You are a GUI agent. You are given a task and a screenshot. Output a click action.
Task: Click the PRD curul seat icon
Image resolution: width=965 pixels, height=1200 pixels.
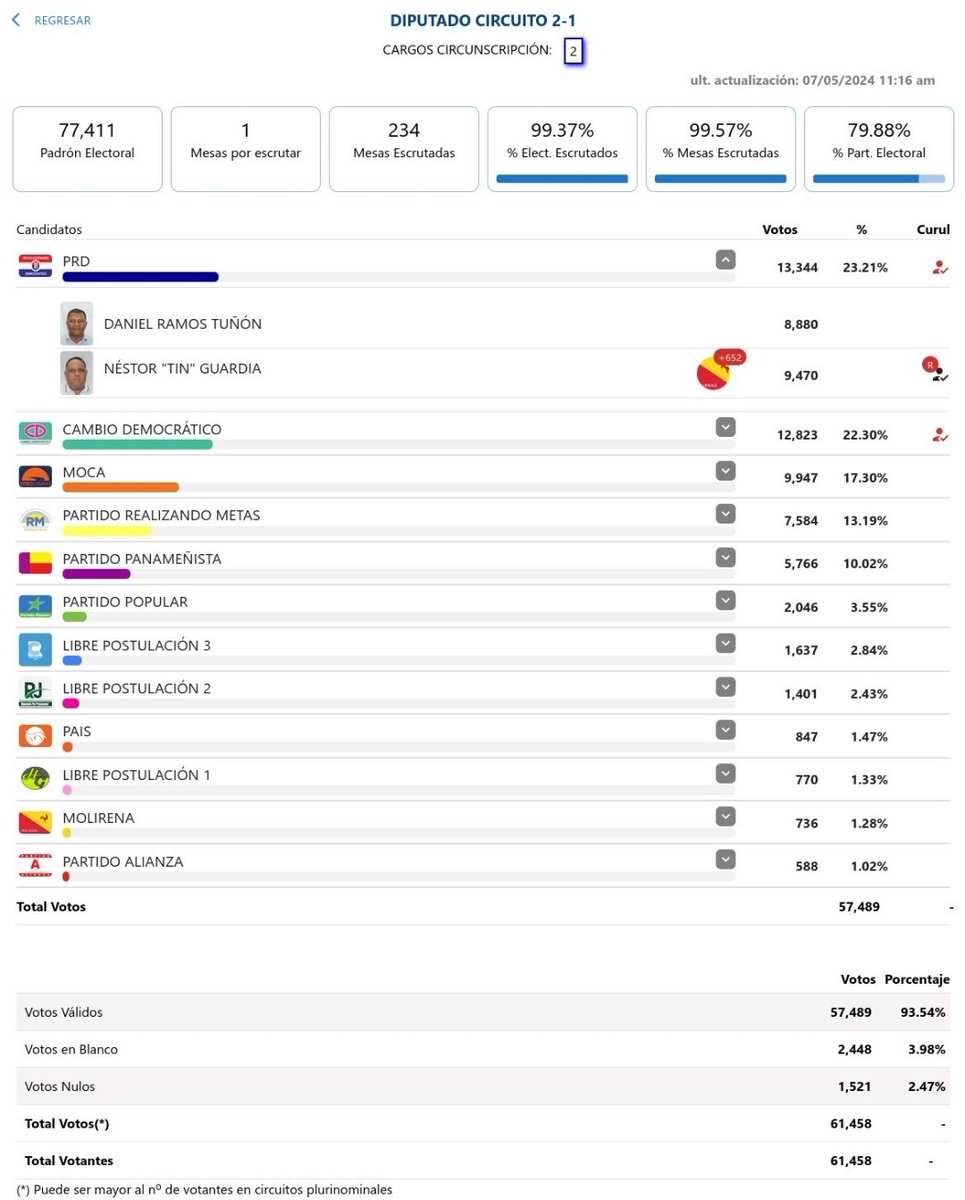939,267
